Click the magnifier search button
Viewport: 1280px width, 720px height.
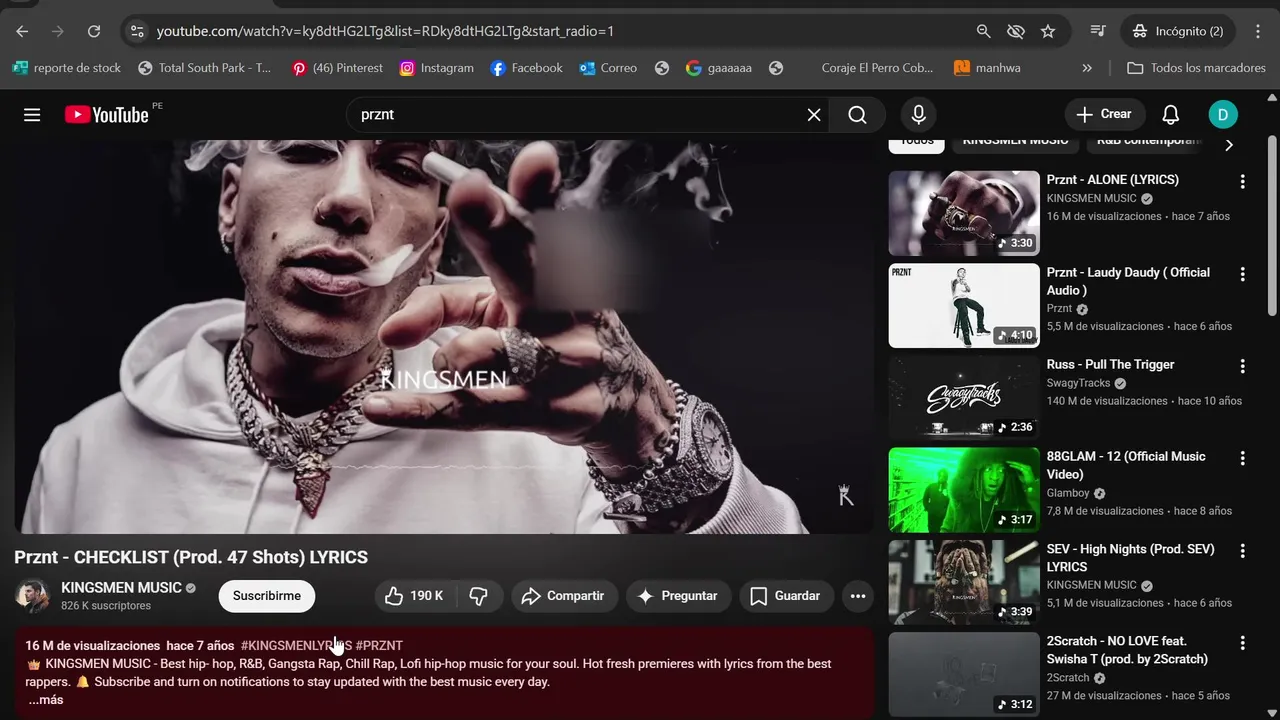coord(857,115)
